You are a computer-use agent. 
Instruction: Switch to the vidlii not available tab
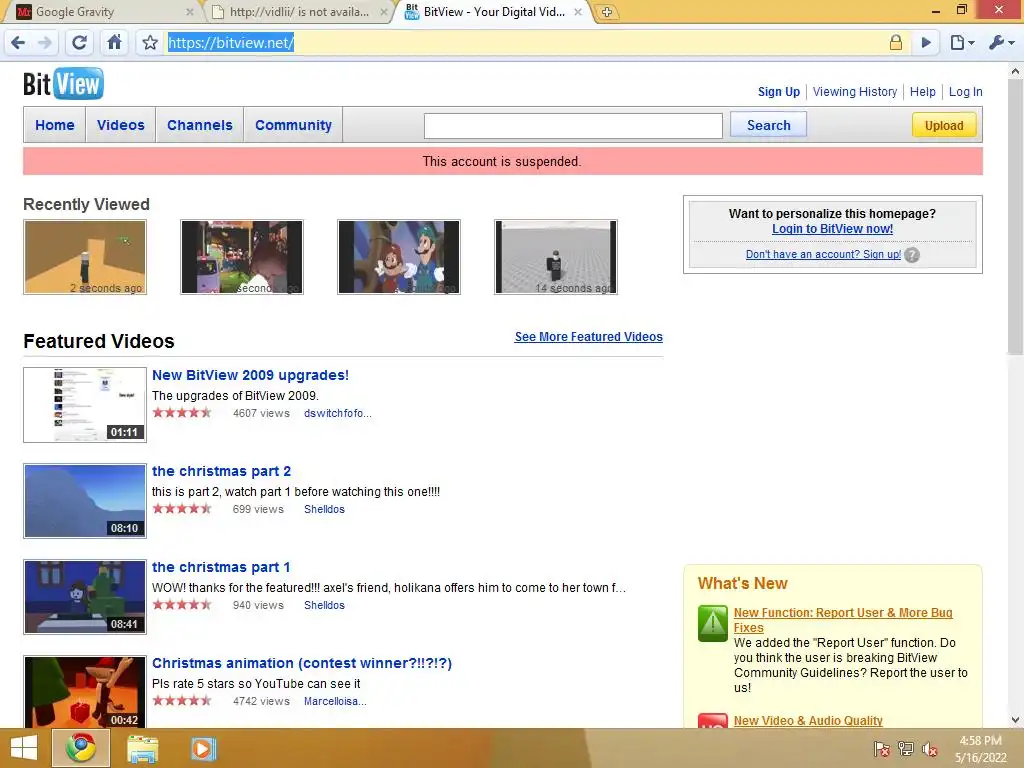(x=299, y=12)
